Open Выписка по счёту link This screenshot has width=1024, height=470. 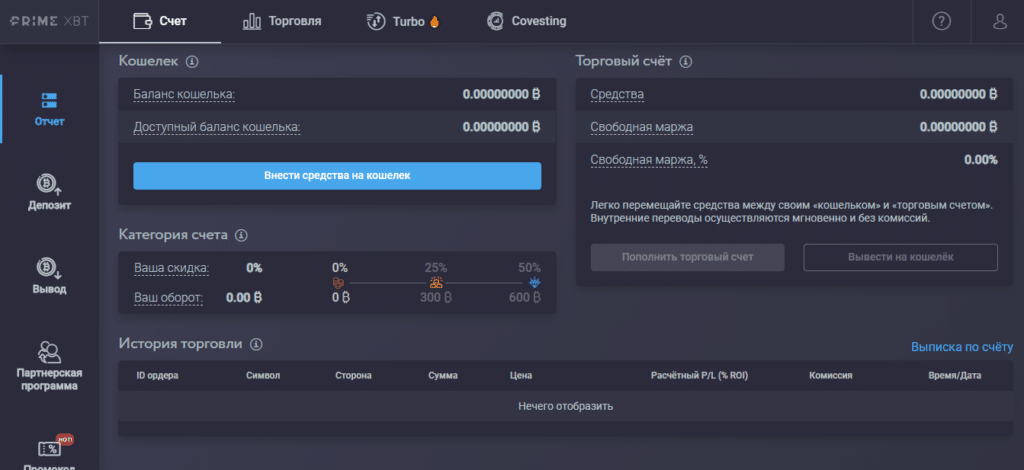coord(961,347)
